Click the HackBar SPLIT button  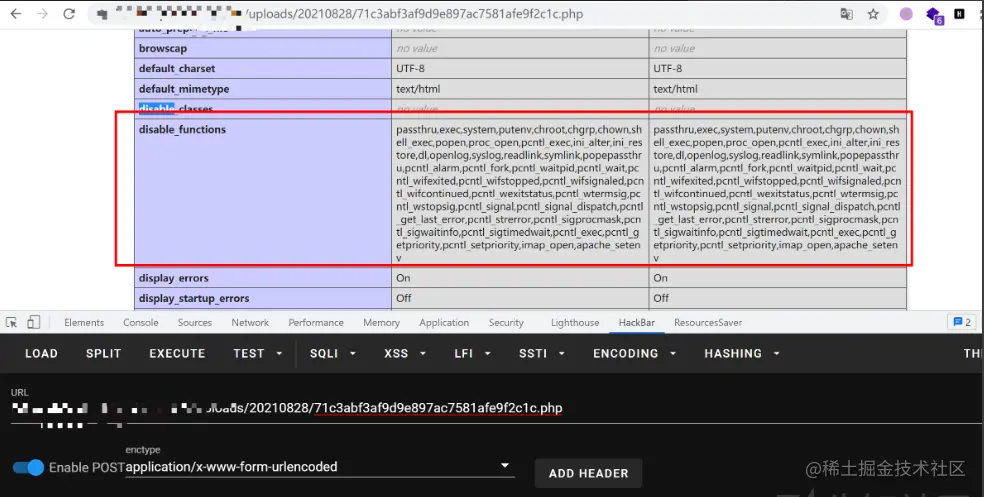click(x=104, y=353)
